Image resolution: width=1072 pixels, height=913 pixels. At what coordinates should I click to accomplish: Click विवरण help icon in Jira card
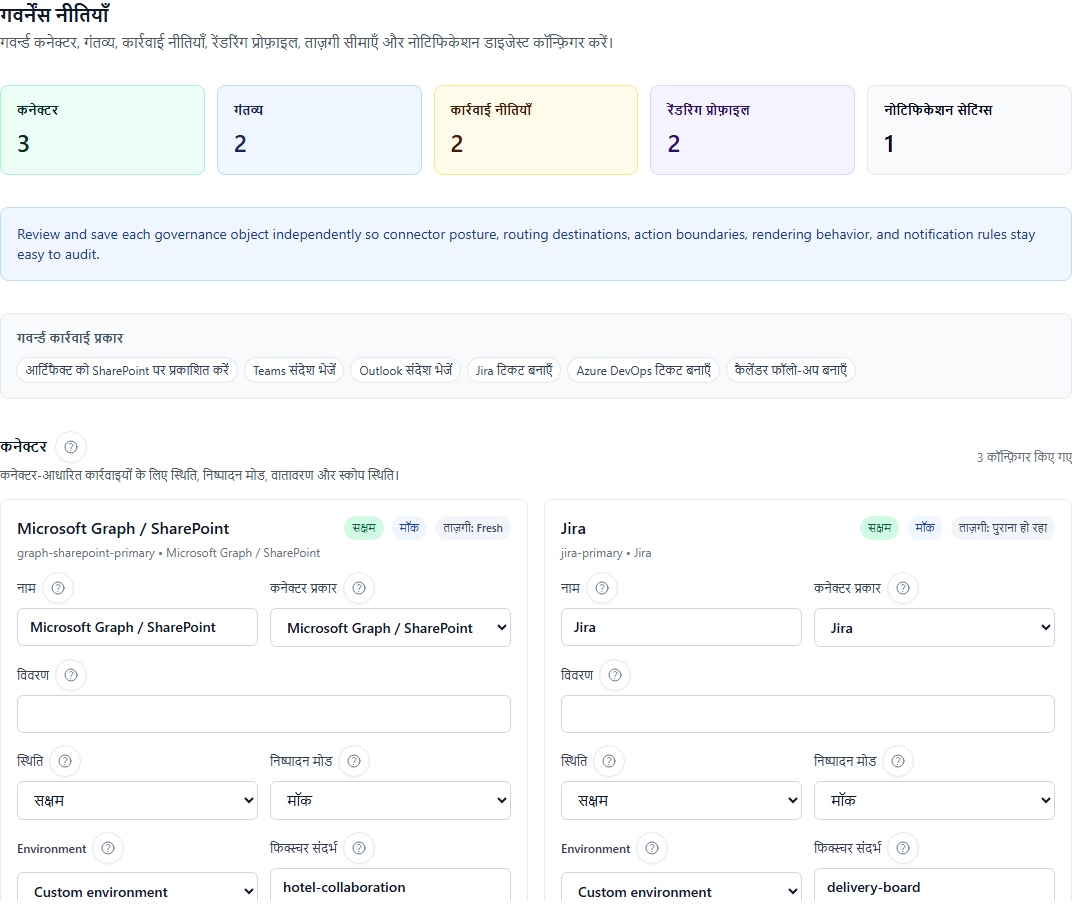(x=615, y=675)
